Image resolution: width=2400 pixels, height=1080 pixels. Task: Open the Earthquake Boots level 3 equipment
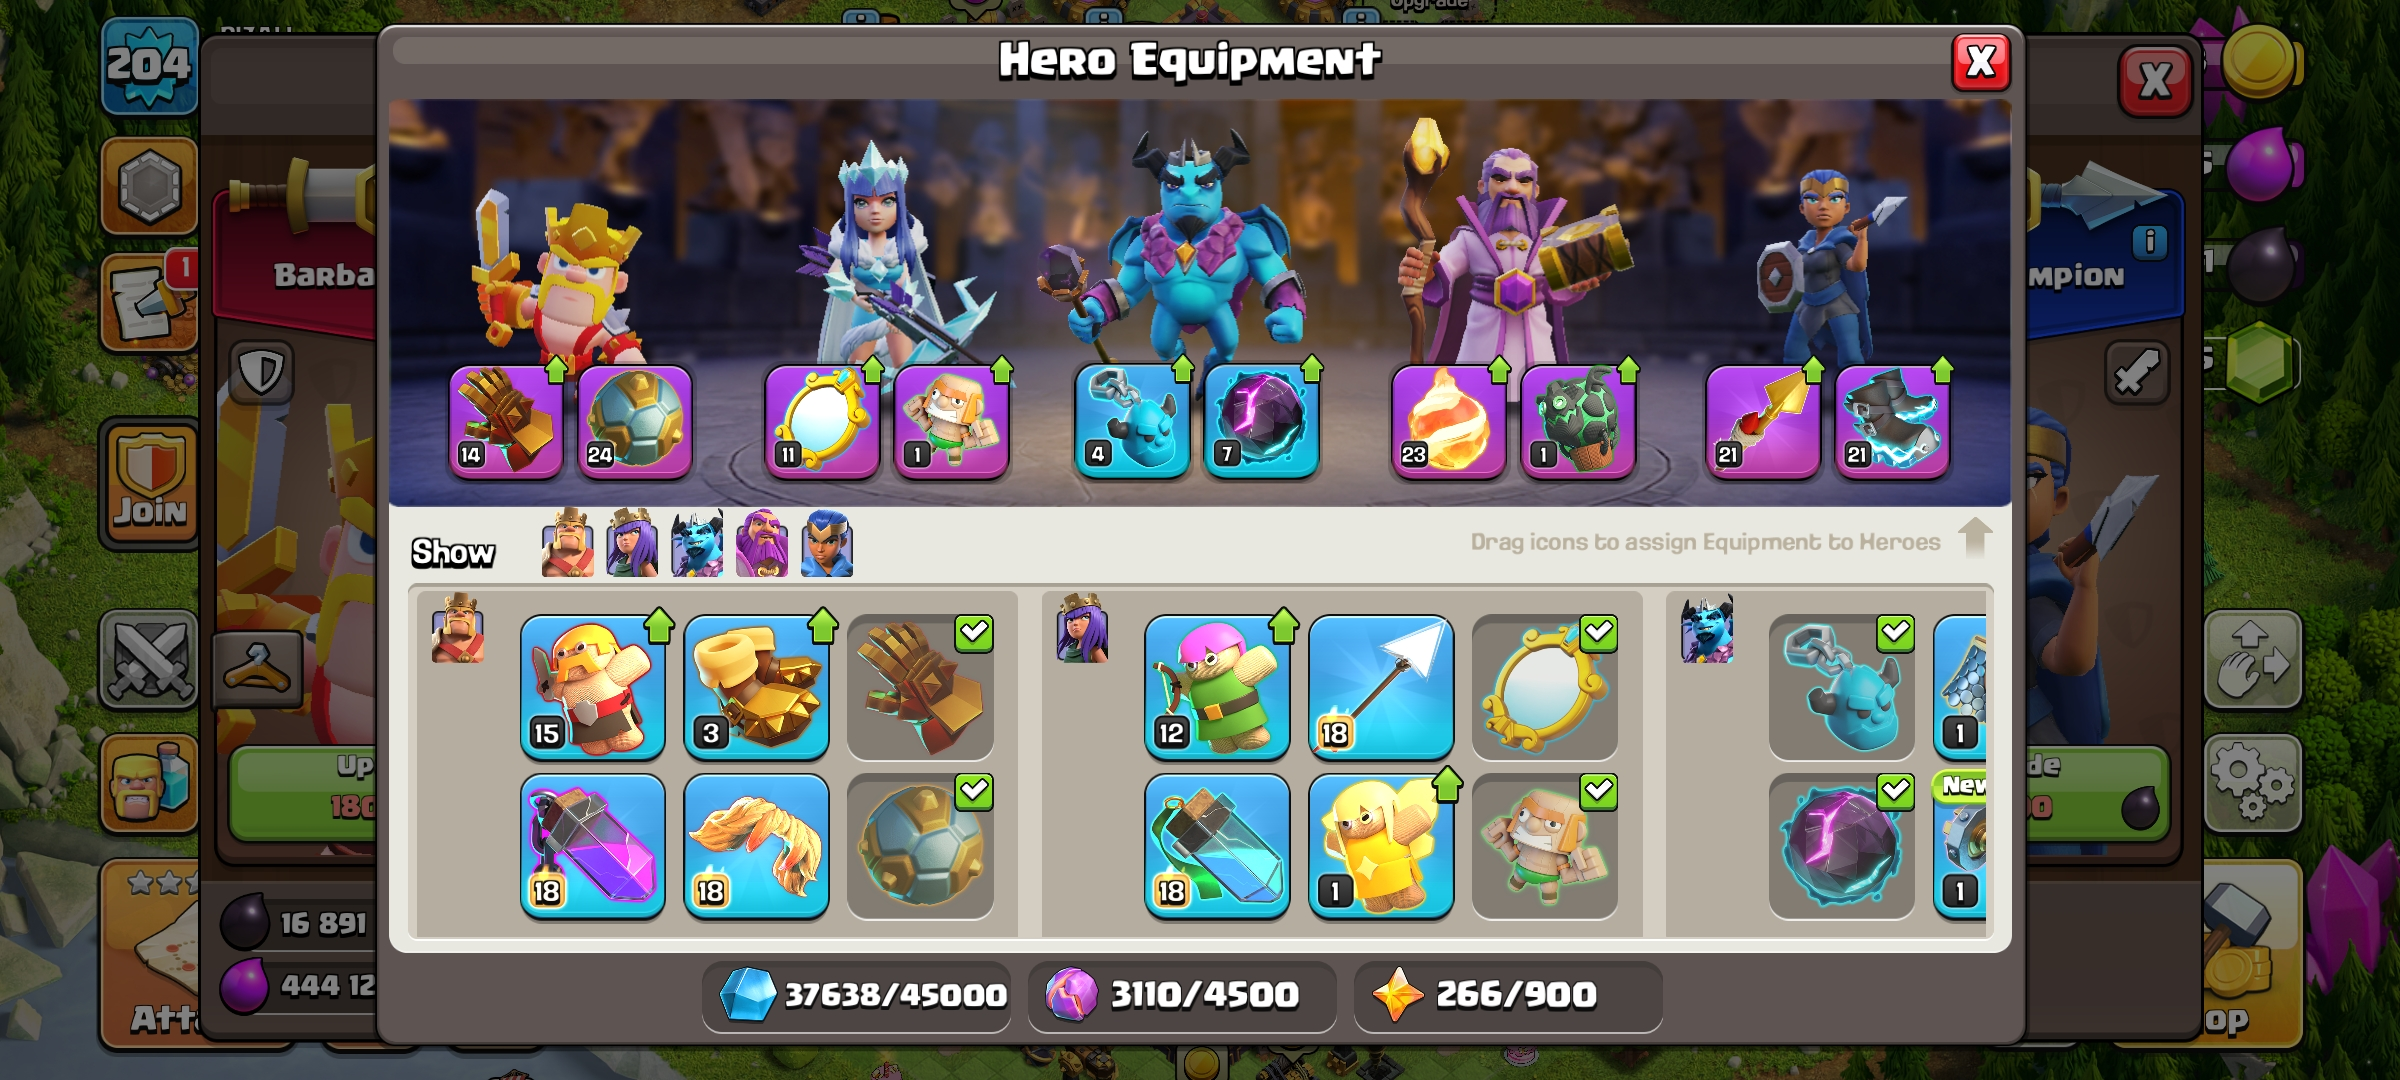tap(757, 687)
